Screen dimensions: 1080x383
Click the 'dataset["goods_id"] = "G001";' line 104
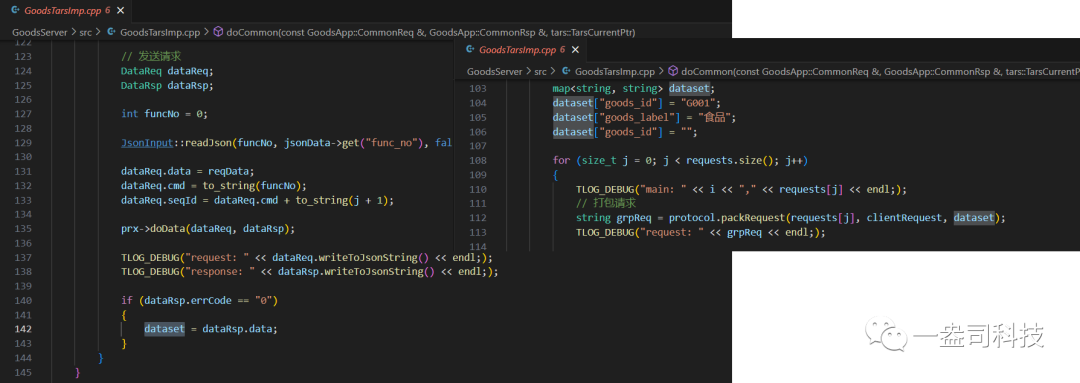click(x=636, y=103)
